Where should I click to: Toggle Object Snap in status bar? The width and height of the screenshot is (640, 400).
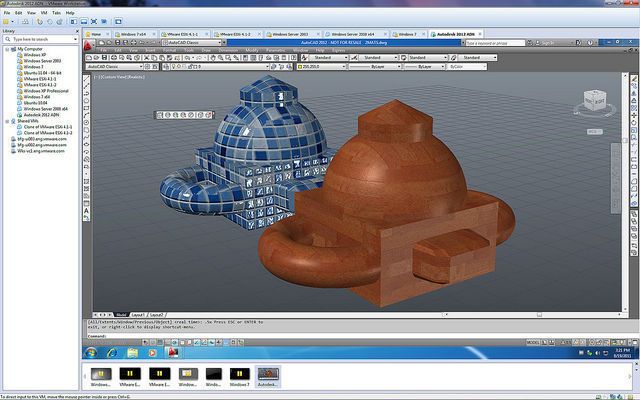tap(182, 343)
